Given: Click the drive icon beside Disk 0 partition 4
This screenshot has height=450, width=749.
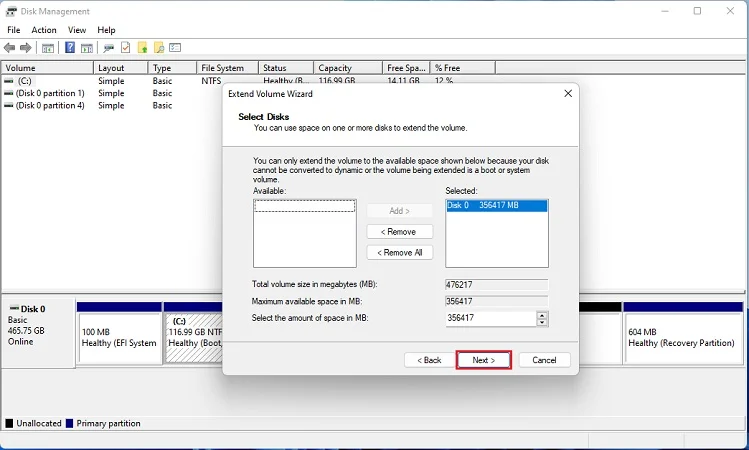Looking at the screenshot, I should pyautogui.click(x=9, y=106).
